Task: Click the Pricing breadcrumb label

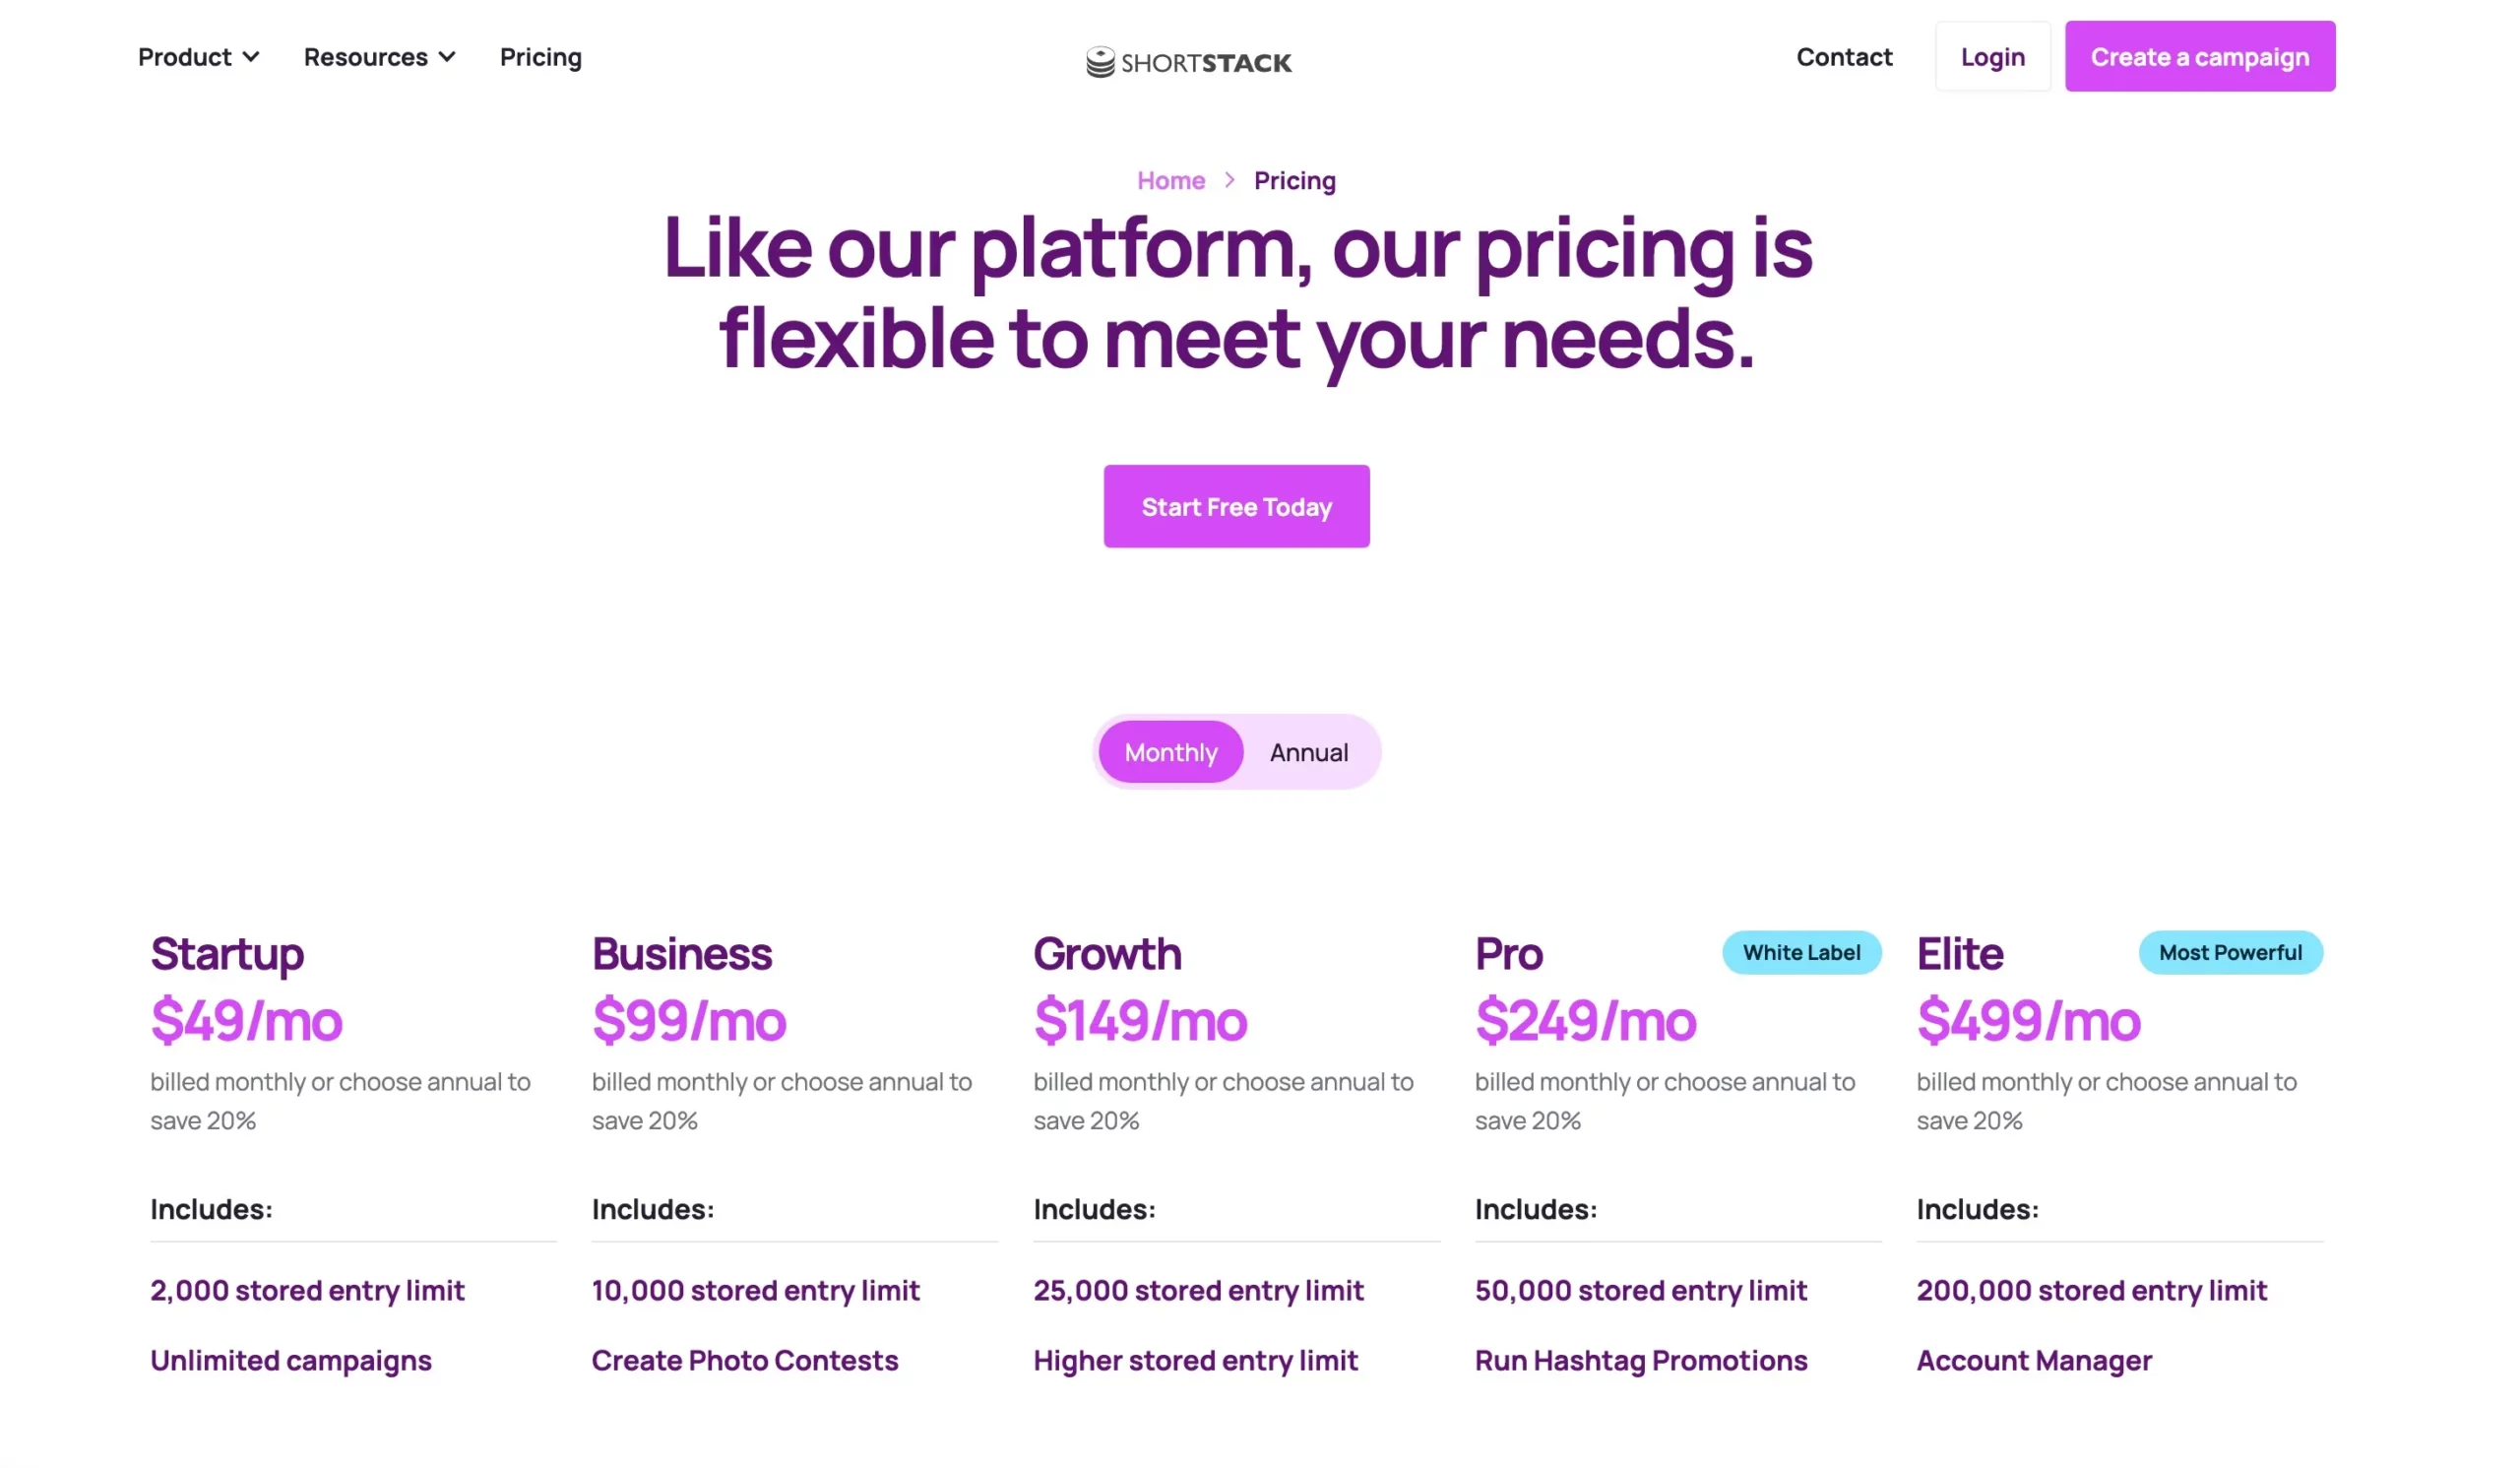Action: 1295,180
